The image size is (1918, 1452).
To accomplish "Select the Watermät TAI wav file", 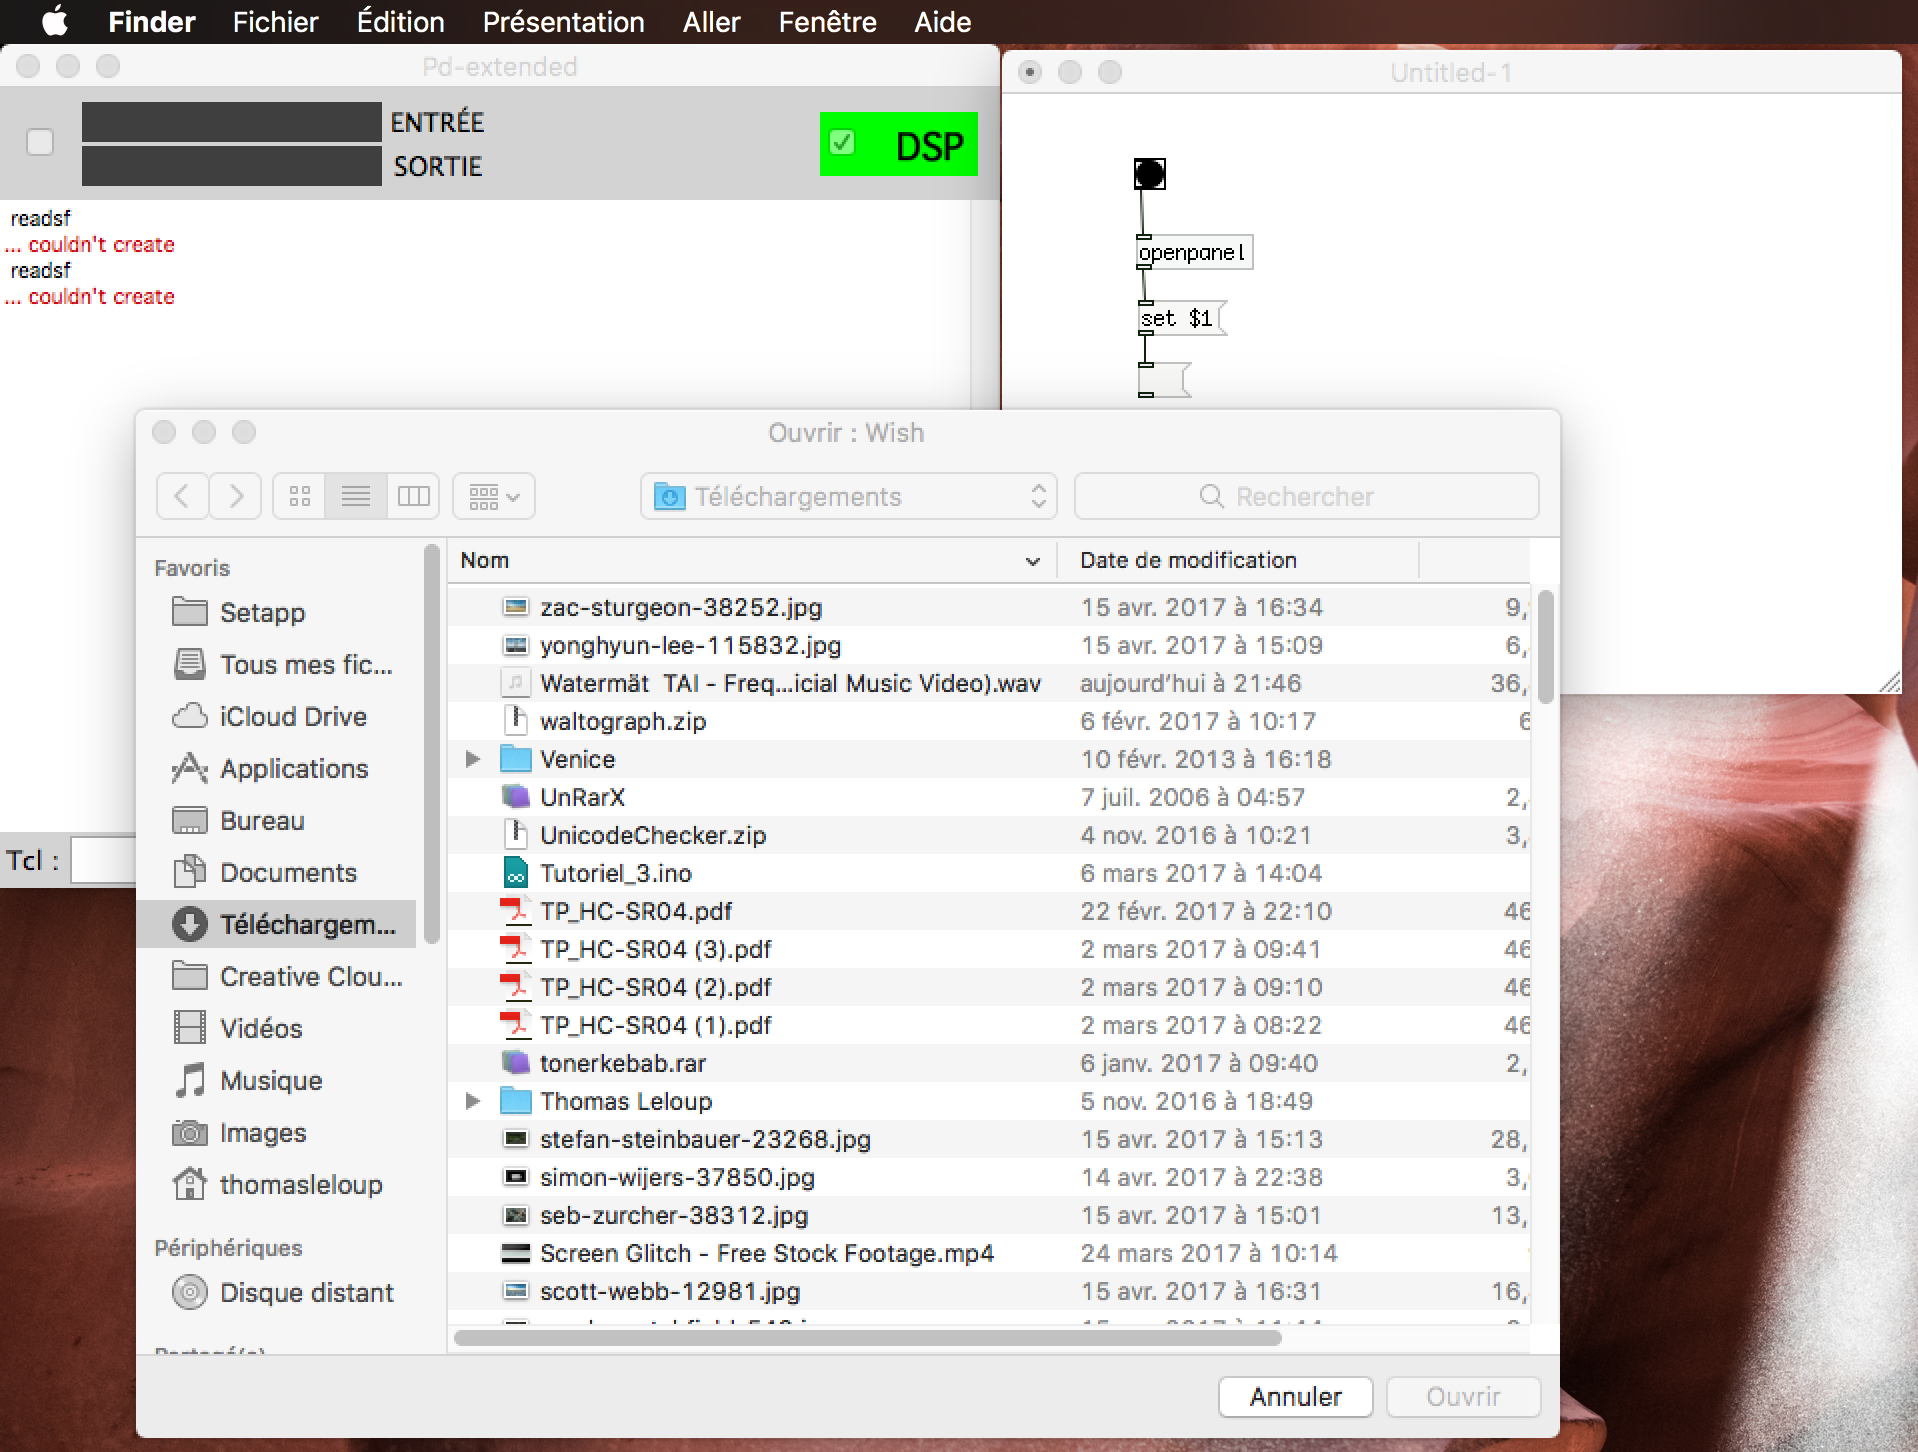I will tap(789, 683).
